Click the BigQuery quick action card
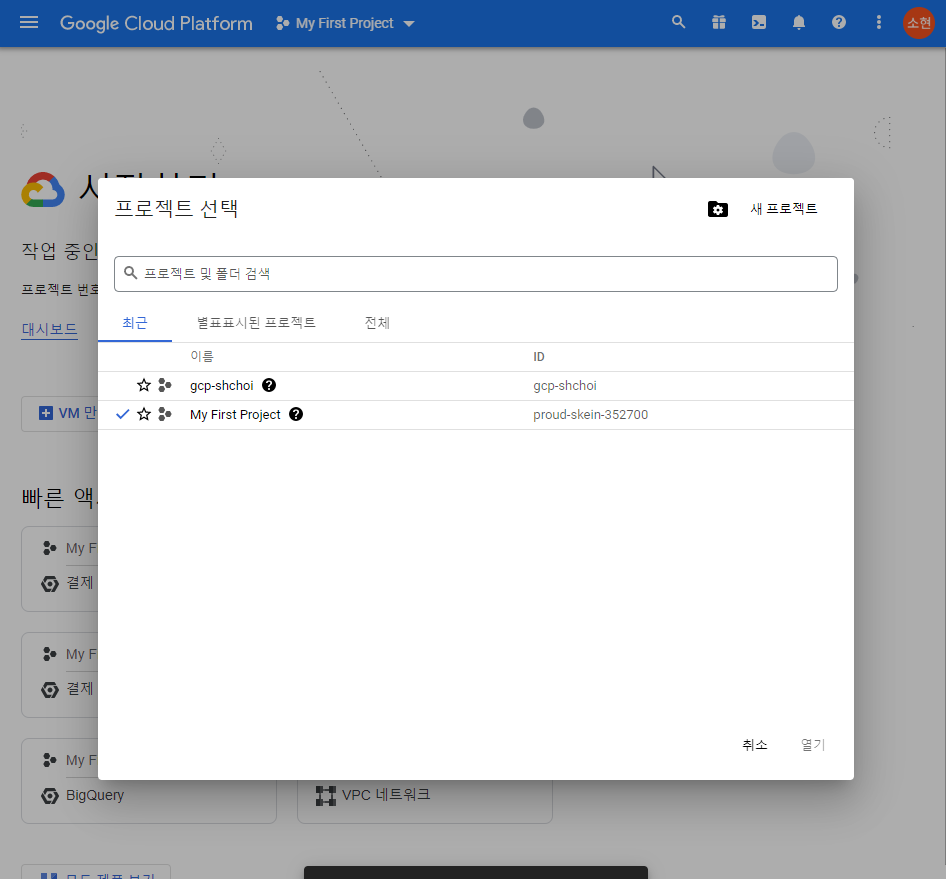This screenshot has width=946, height=879. (149, 781)
